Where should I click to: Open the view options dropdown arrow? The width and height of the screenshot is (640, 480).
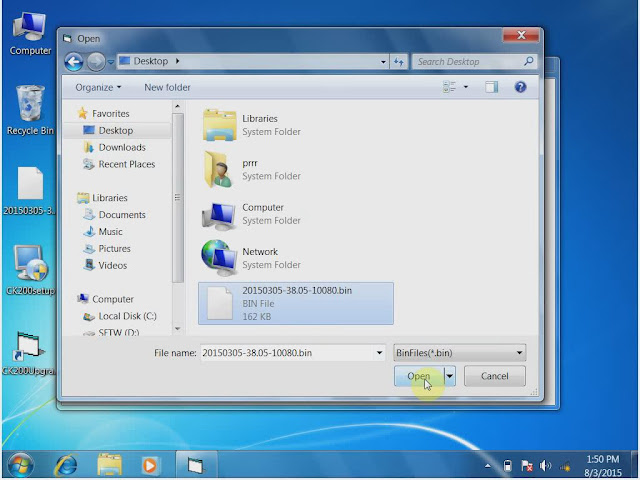click(x=466, y=87)
